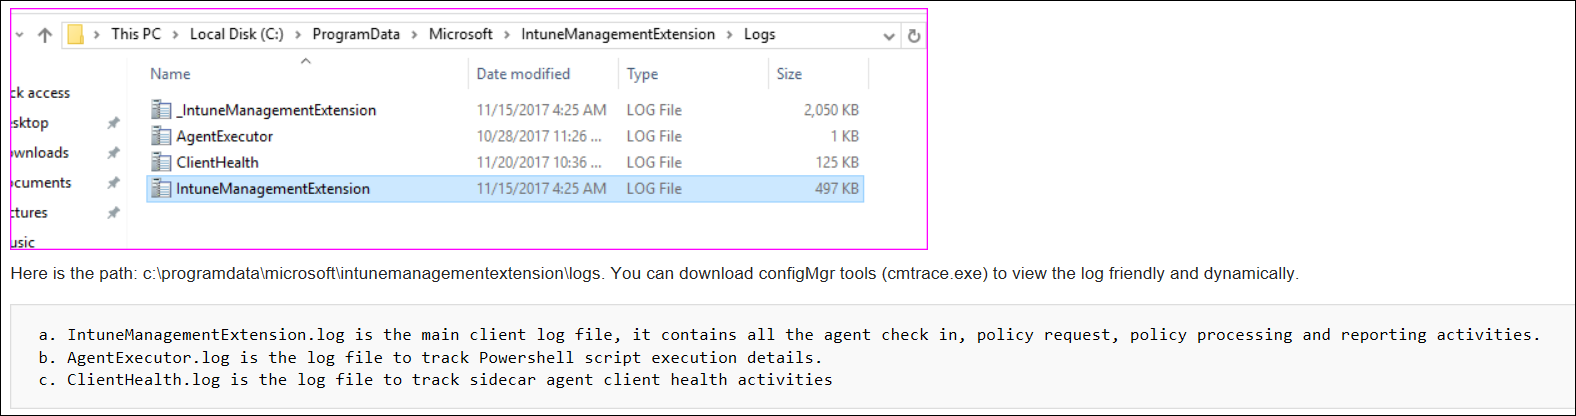This screenshot has height=416, width=1576.
Task: Sort files by Type column
Action: click(x=642, y=74)
